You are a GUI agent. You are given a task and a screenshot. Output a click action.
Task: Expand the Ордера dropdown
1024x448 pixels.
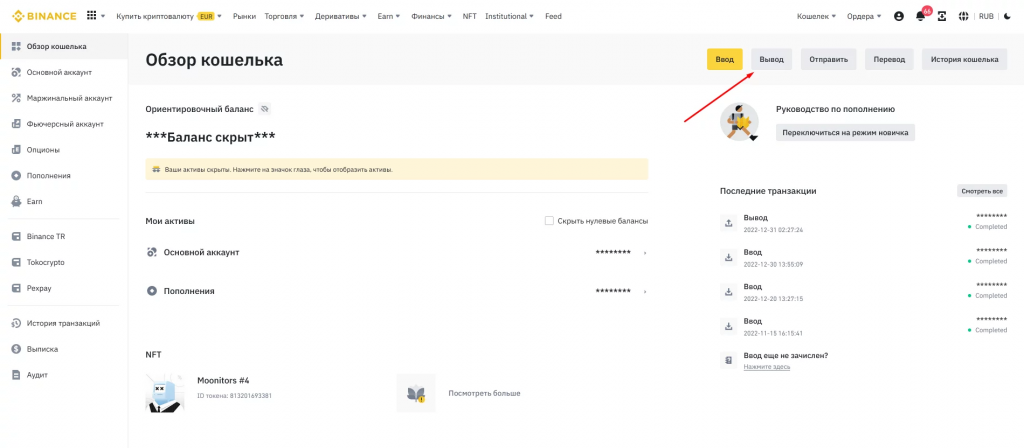coord(864,16)
